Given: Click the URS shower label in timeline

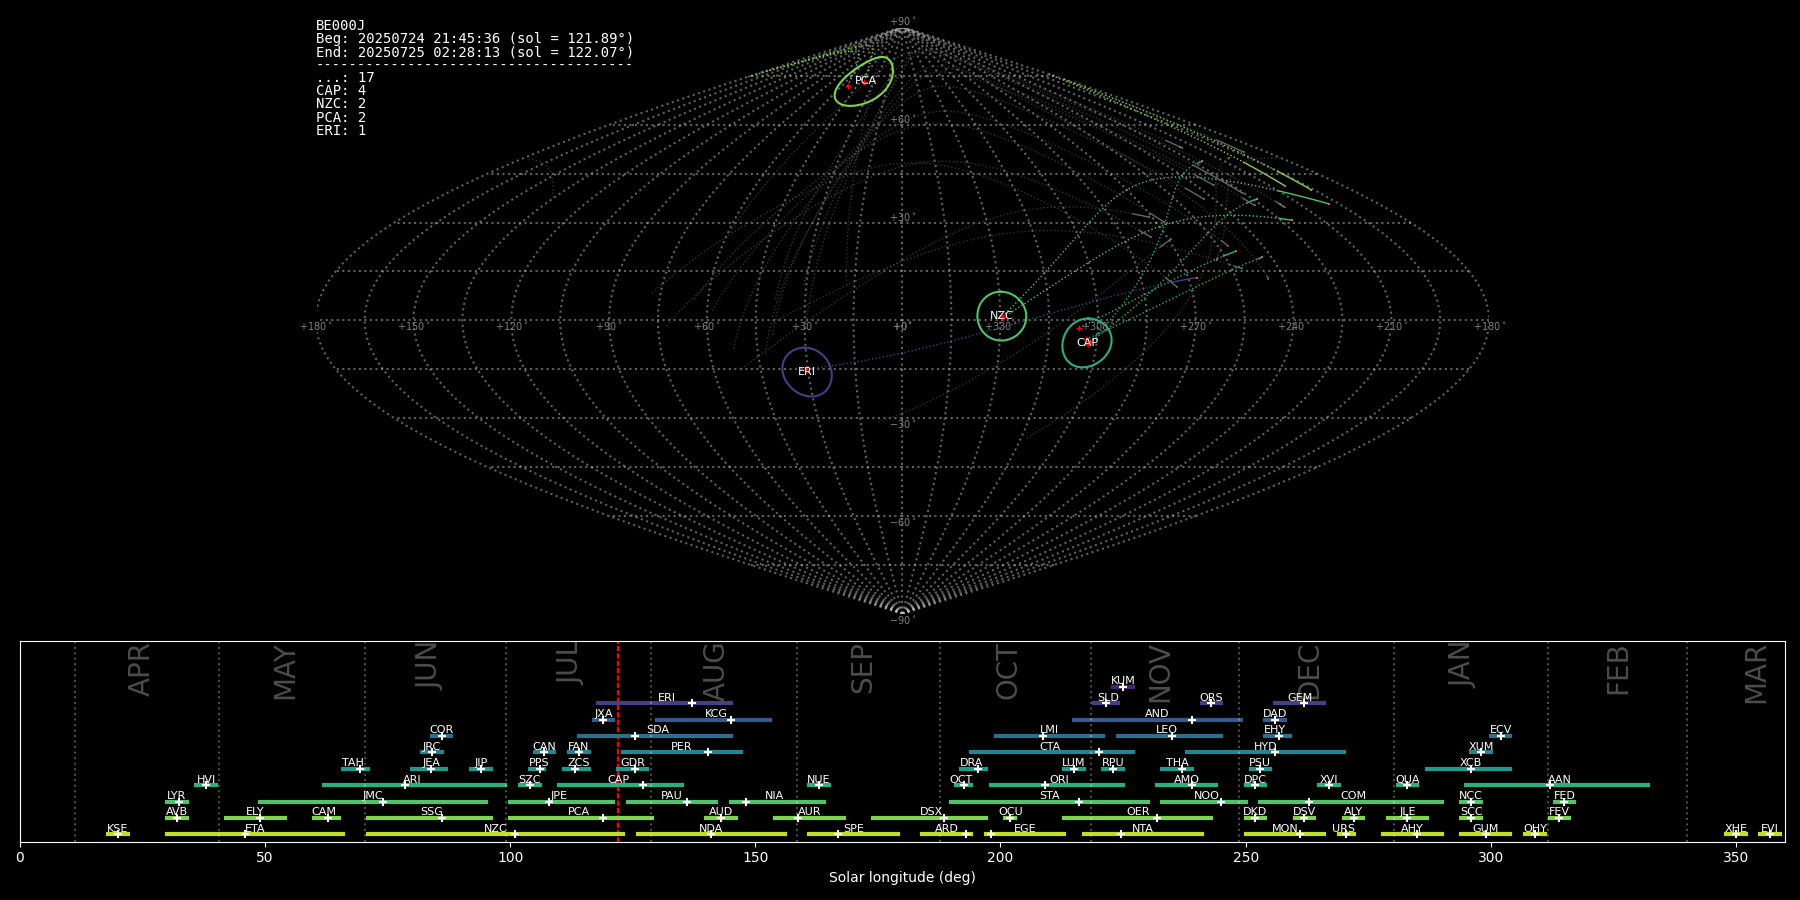Looking at the screenshot, I should click(1344, 829).
